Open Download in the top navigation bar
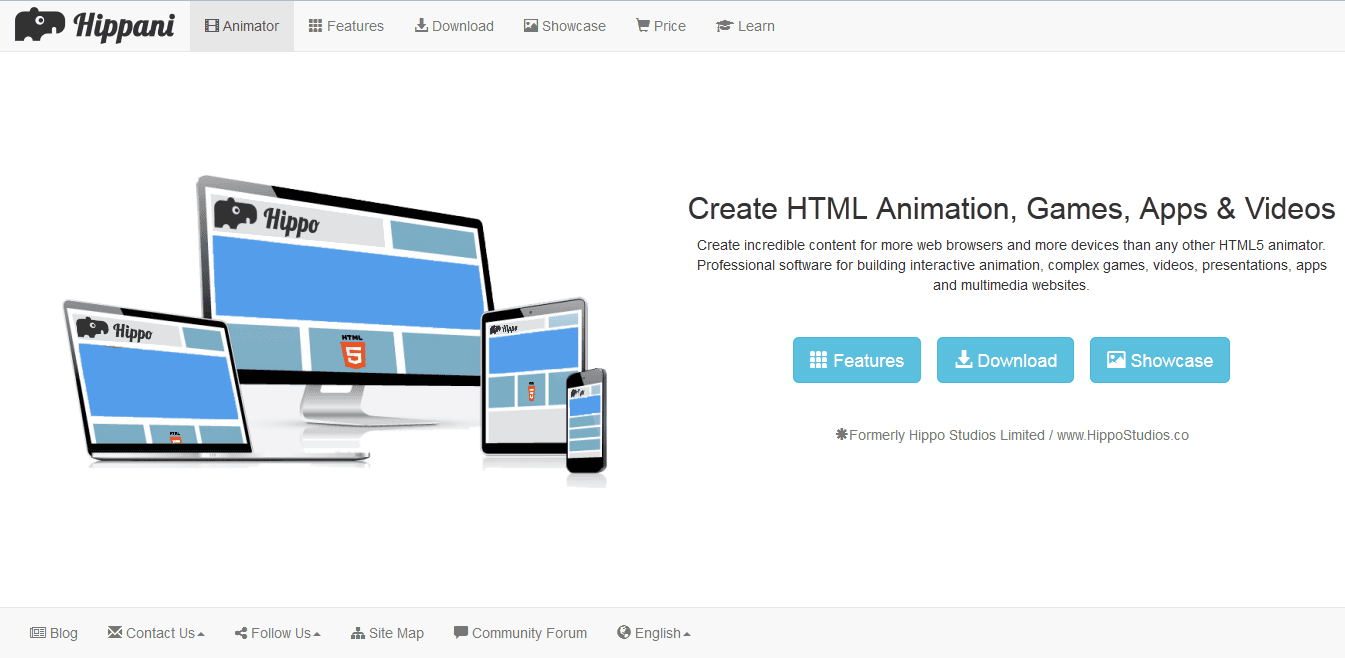Viewport: 1345px width, 658px height. (x=454, y=26)
